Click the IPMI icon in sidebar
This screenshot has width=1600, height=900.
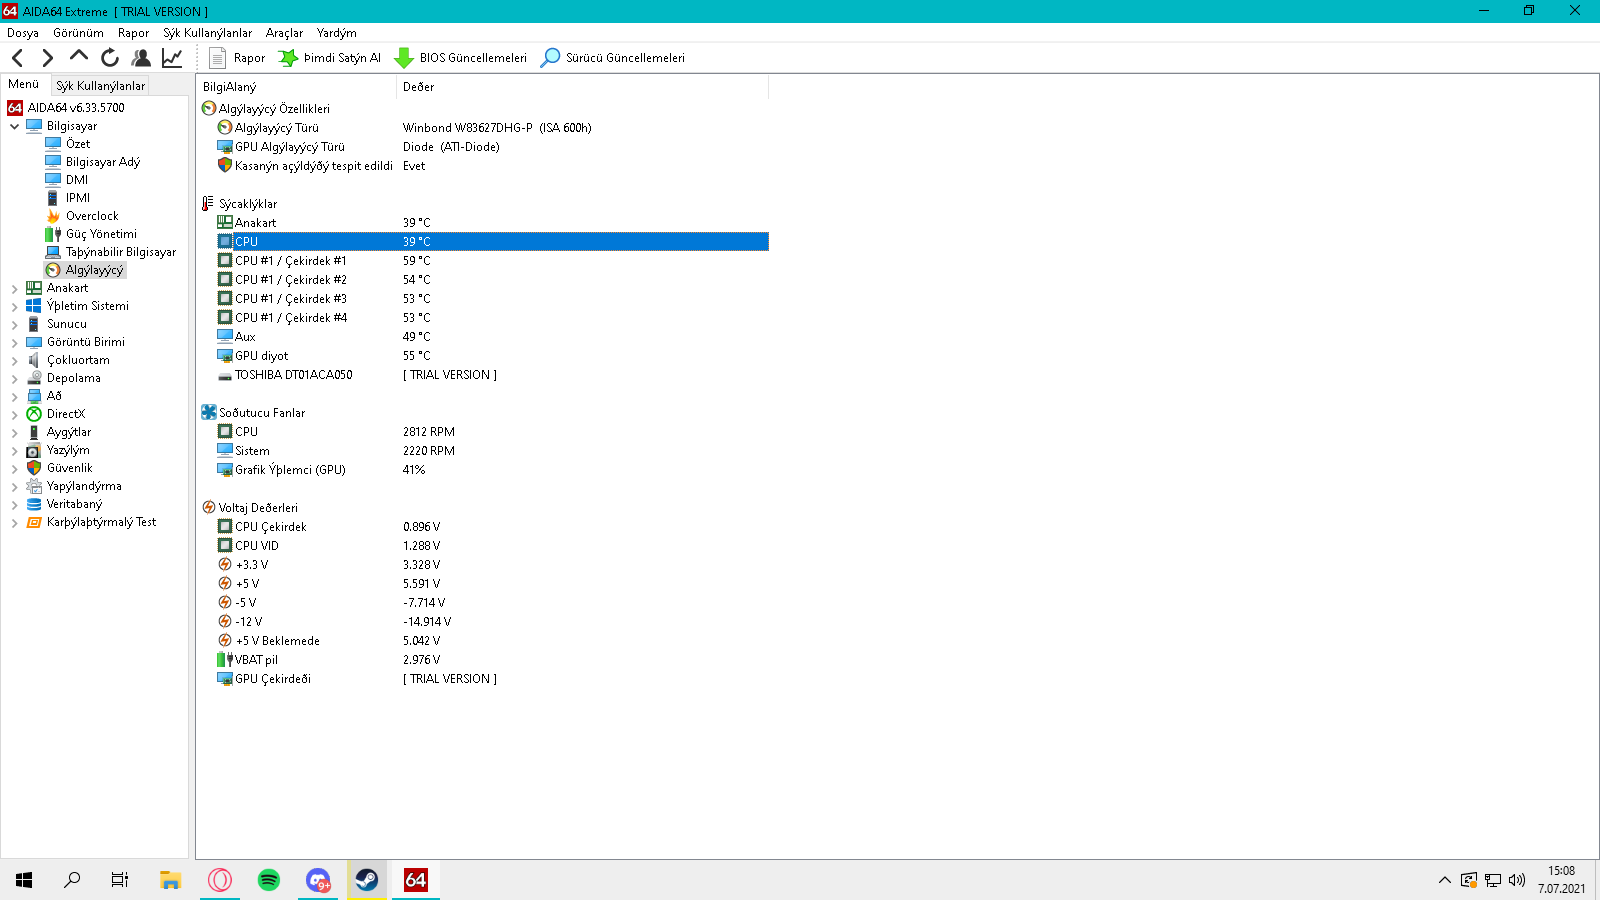(x=52, y=197)
